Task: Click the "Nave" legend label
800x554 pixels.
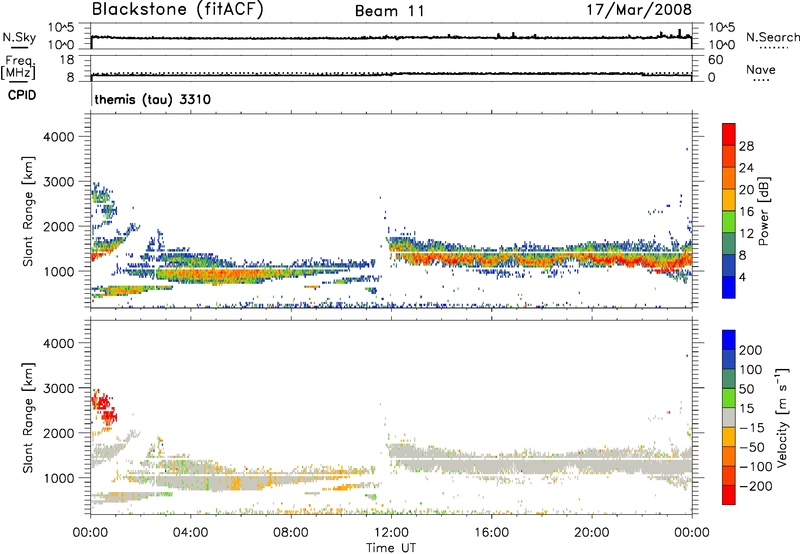Action: (x=761, y=70)
